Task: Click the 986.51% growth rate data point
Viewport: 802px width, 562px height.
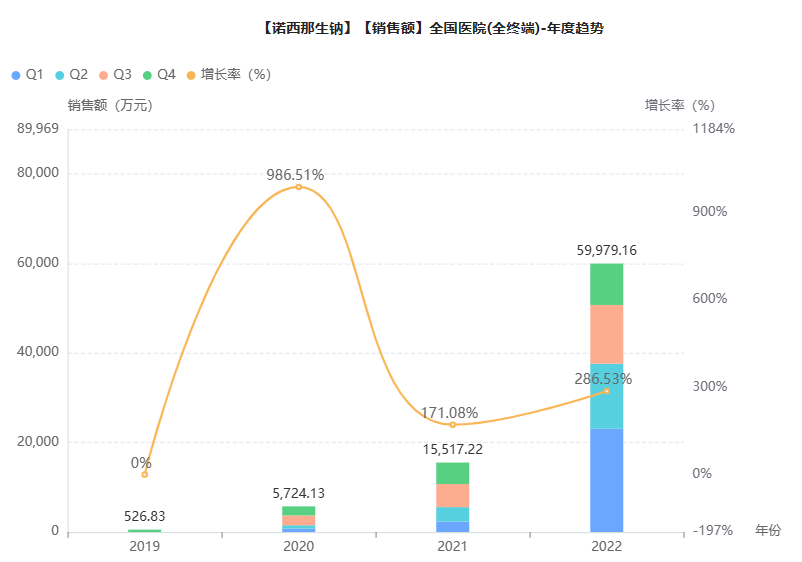Action: (x=298, y=187)
